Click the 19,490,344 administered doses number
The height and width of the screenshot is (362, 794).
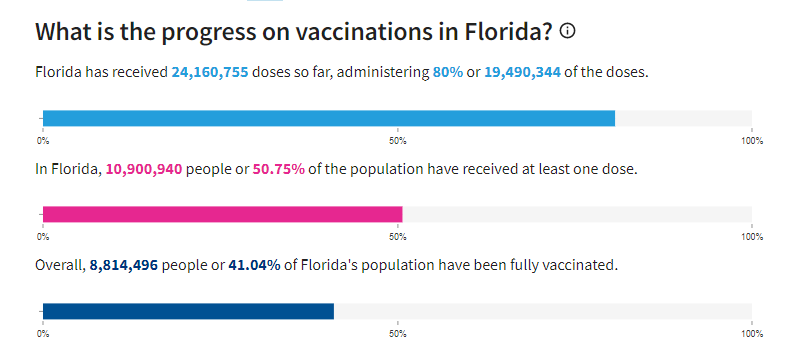coord(522,72)
